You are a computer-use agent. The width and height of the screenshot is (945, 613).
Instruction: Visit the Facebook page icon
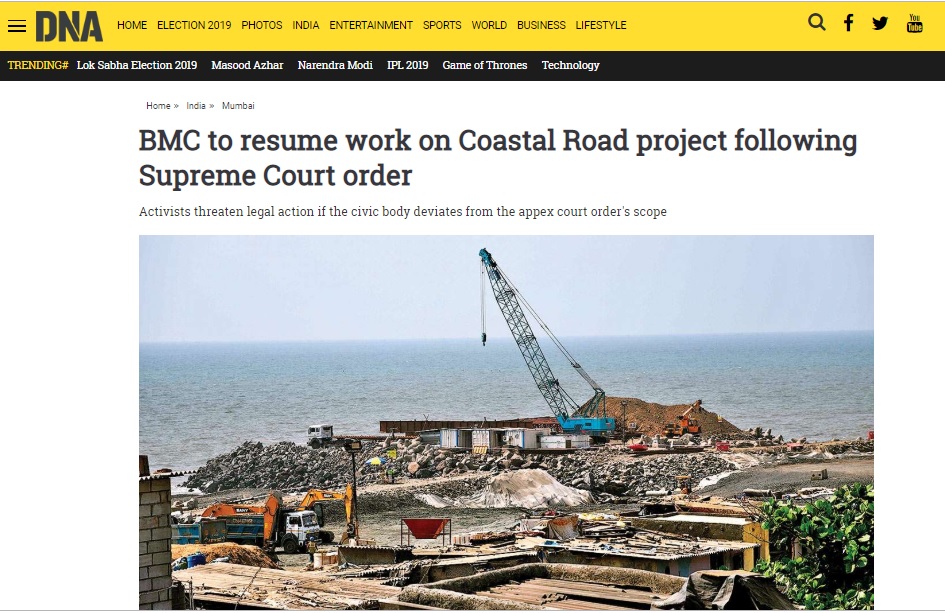tap(849, 23)
